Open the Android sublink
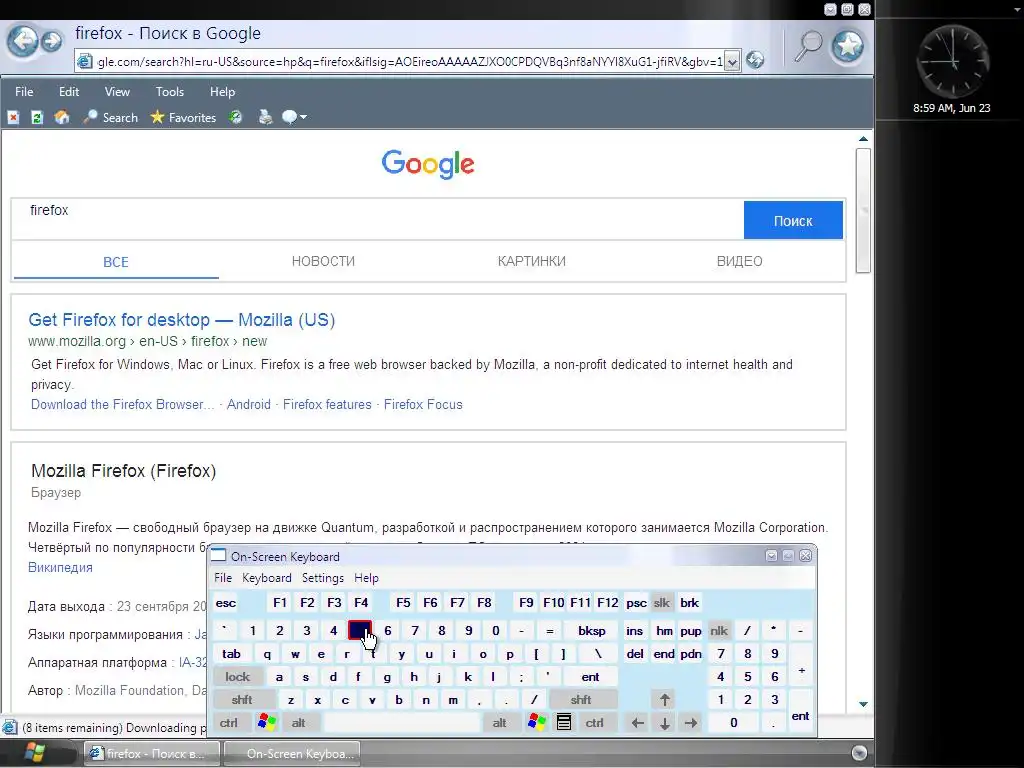 point(249,404)
